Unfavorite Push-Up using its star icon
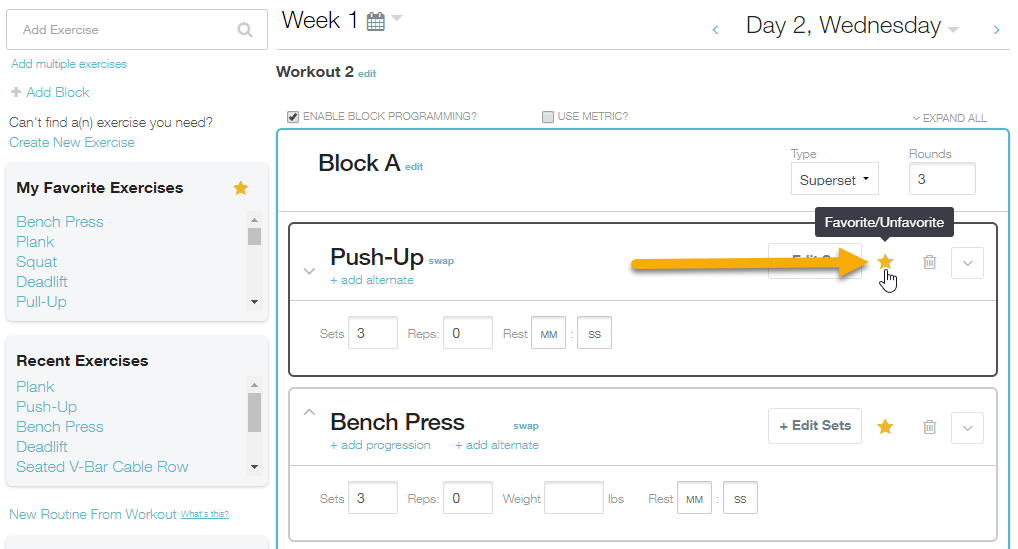1018x549 pixels. tap(885, 262)
